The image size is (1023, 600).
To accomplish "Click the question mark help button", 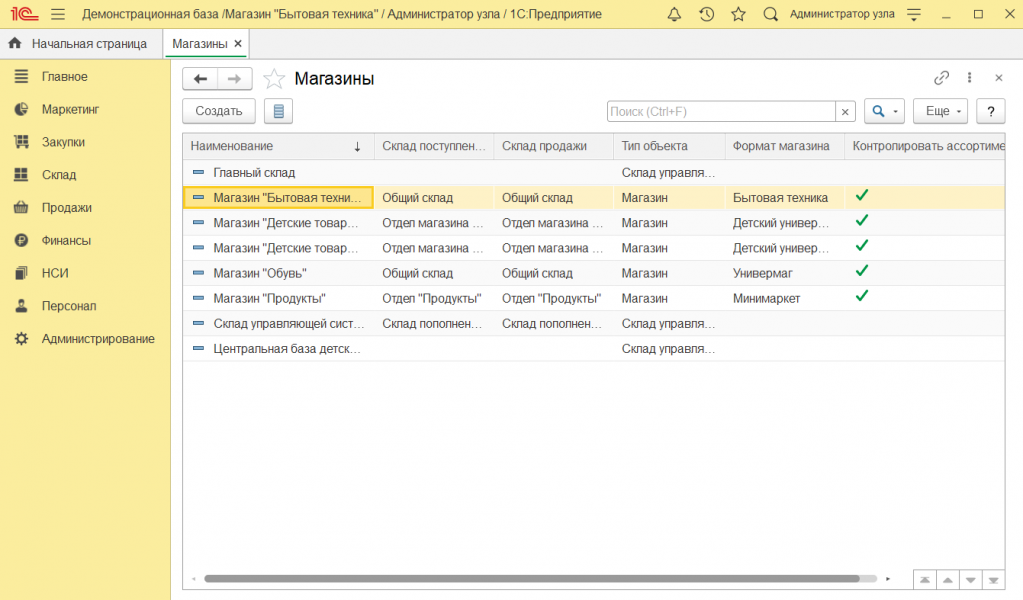I will pos(990,111).
